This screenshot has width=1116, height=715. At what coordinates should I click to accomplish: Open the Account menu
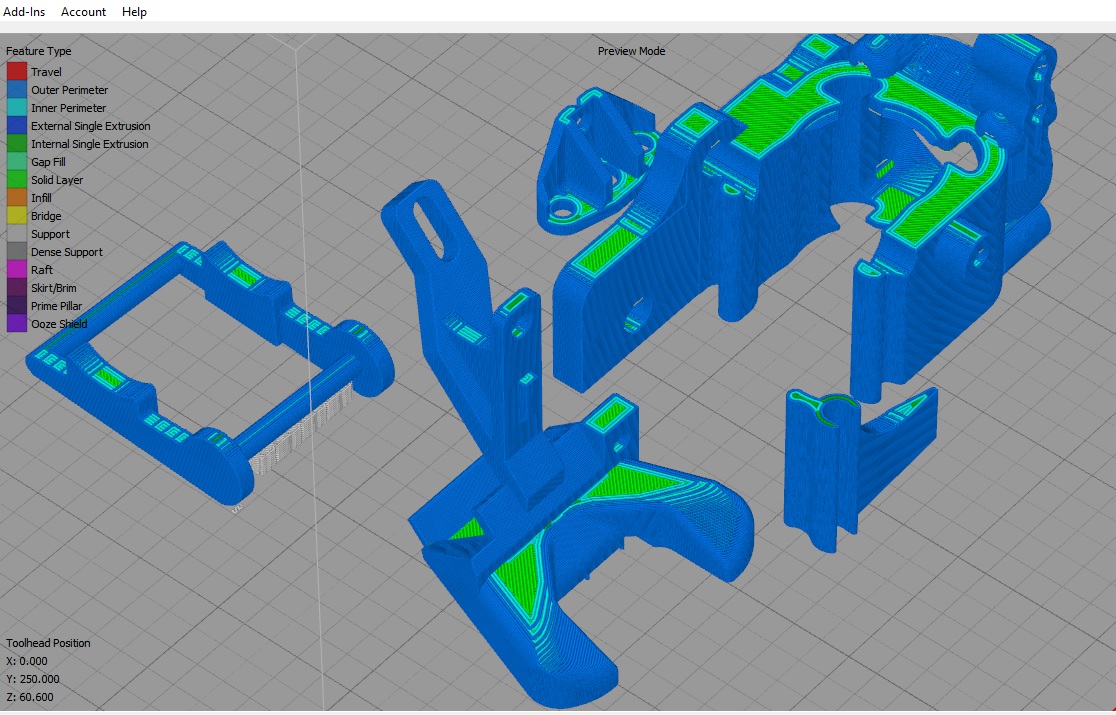tap(83, 11)
